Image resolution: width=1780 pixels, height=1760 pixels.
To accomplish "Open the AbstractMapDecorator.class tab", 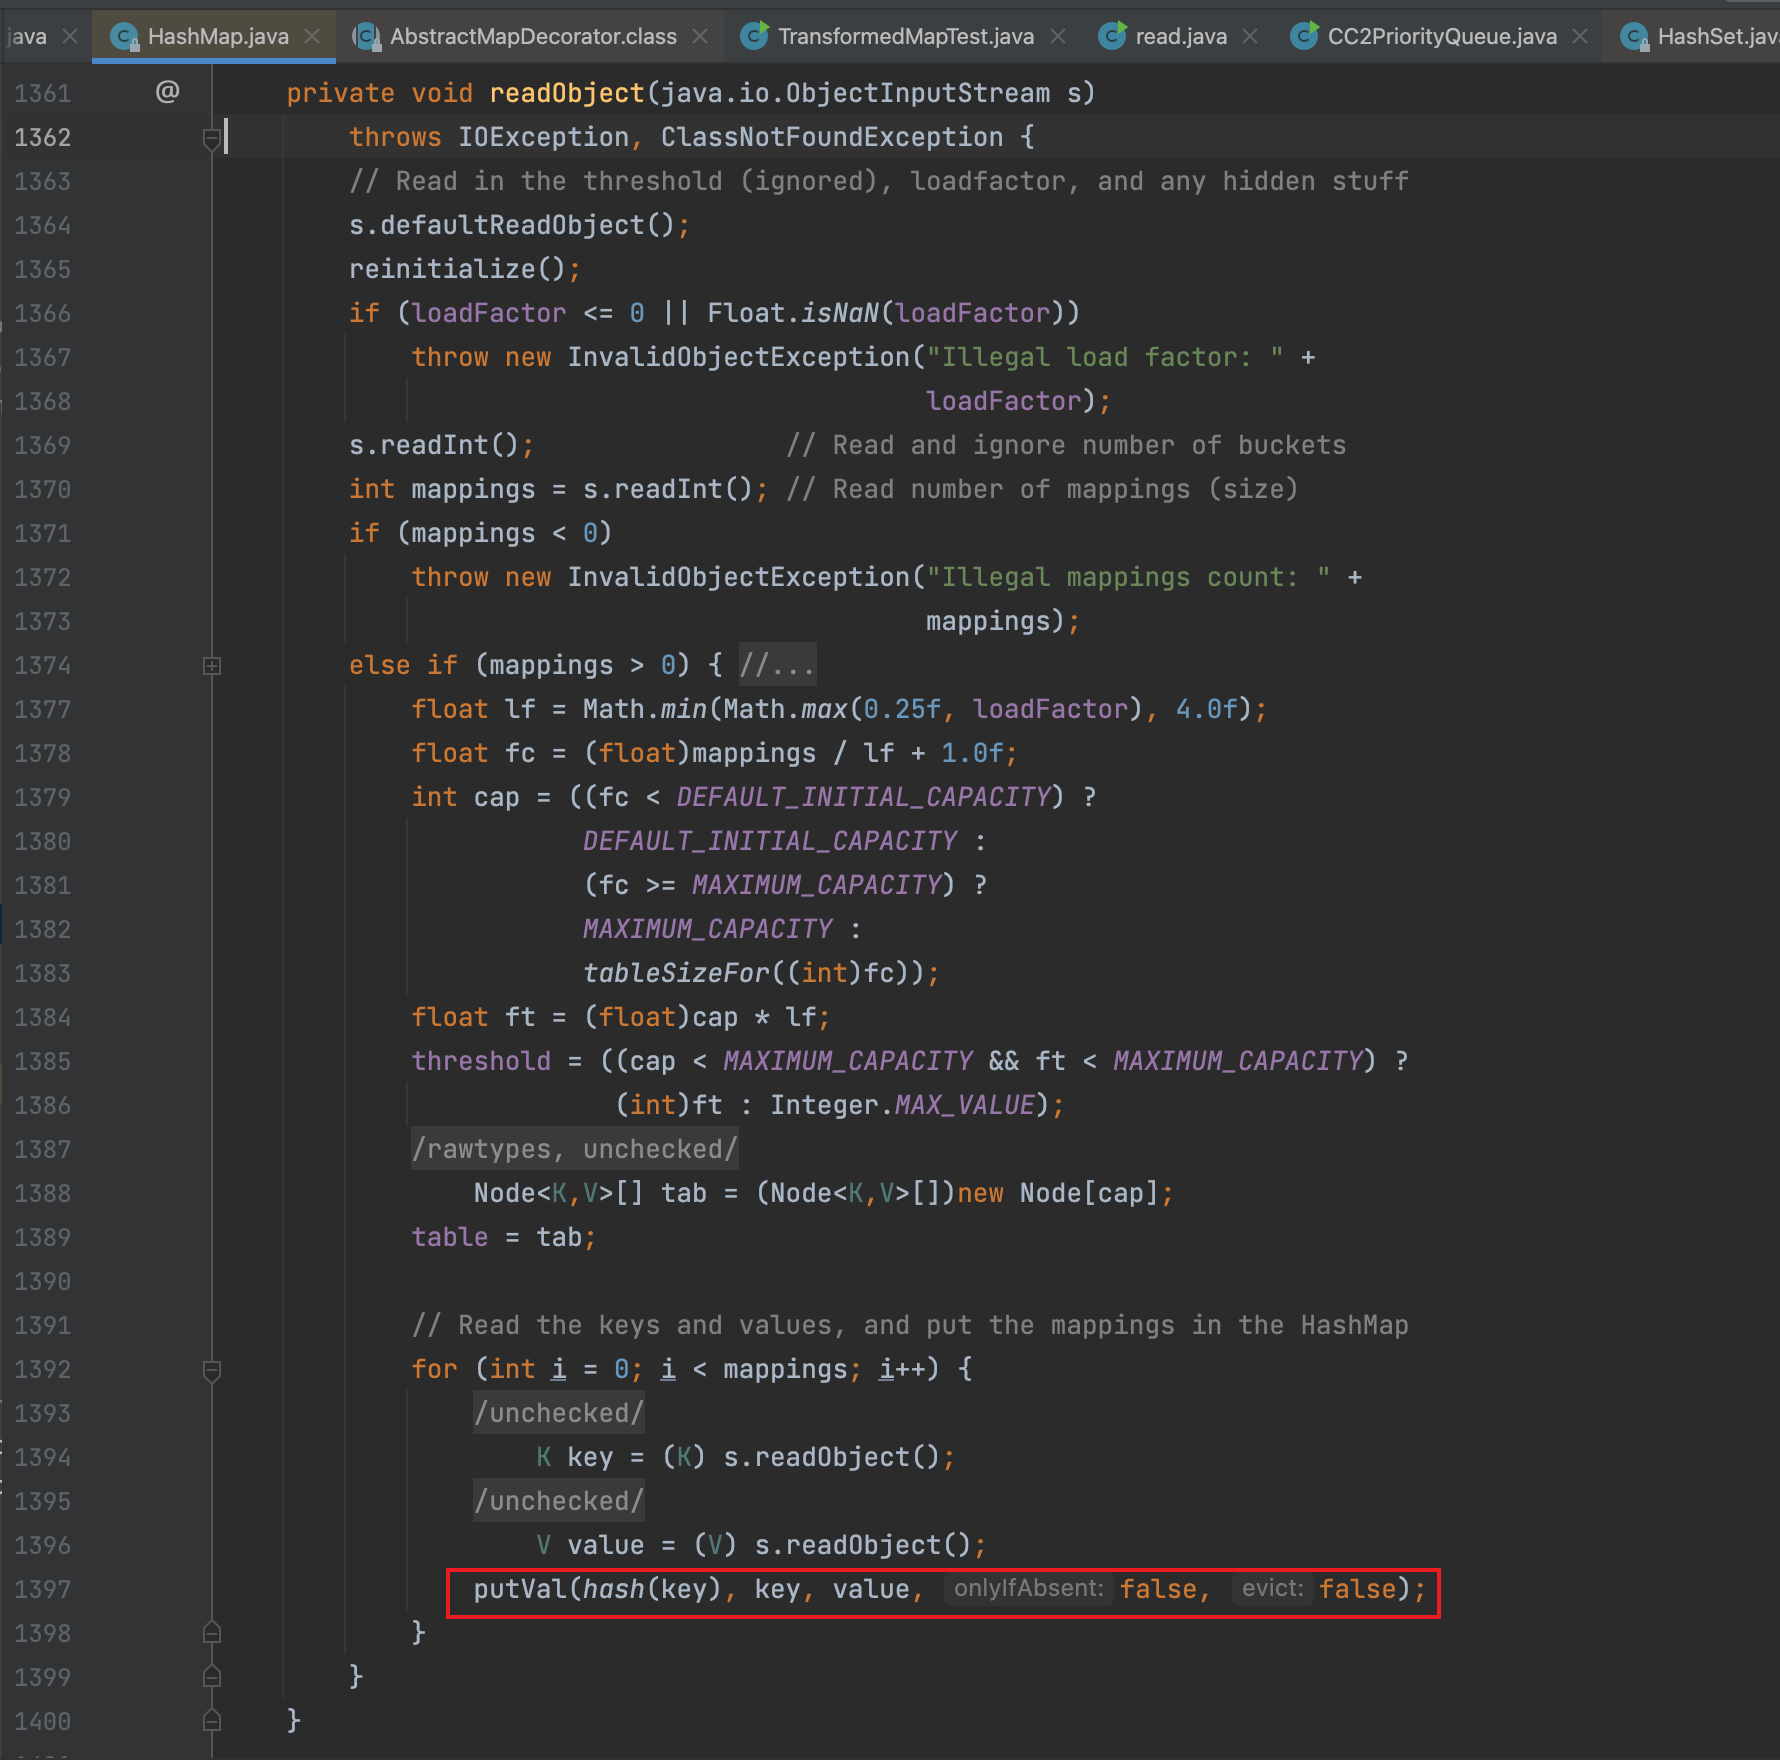I will tap(533, 37).
